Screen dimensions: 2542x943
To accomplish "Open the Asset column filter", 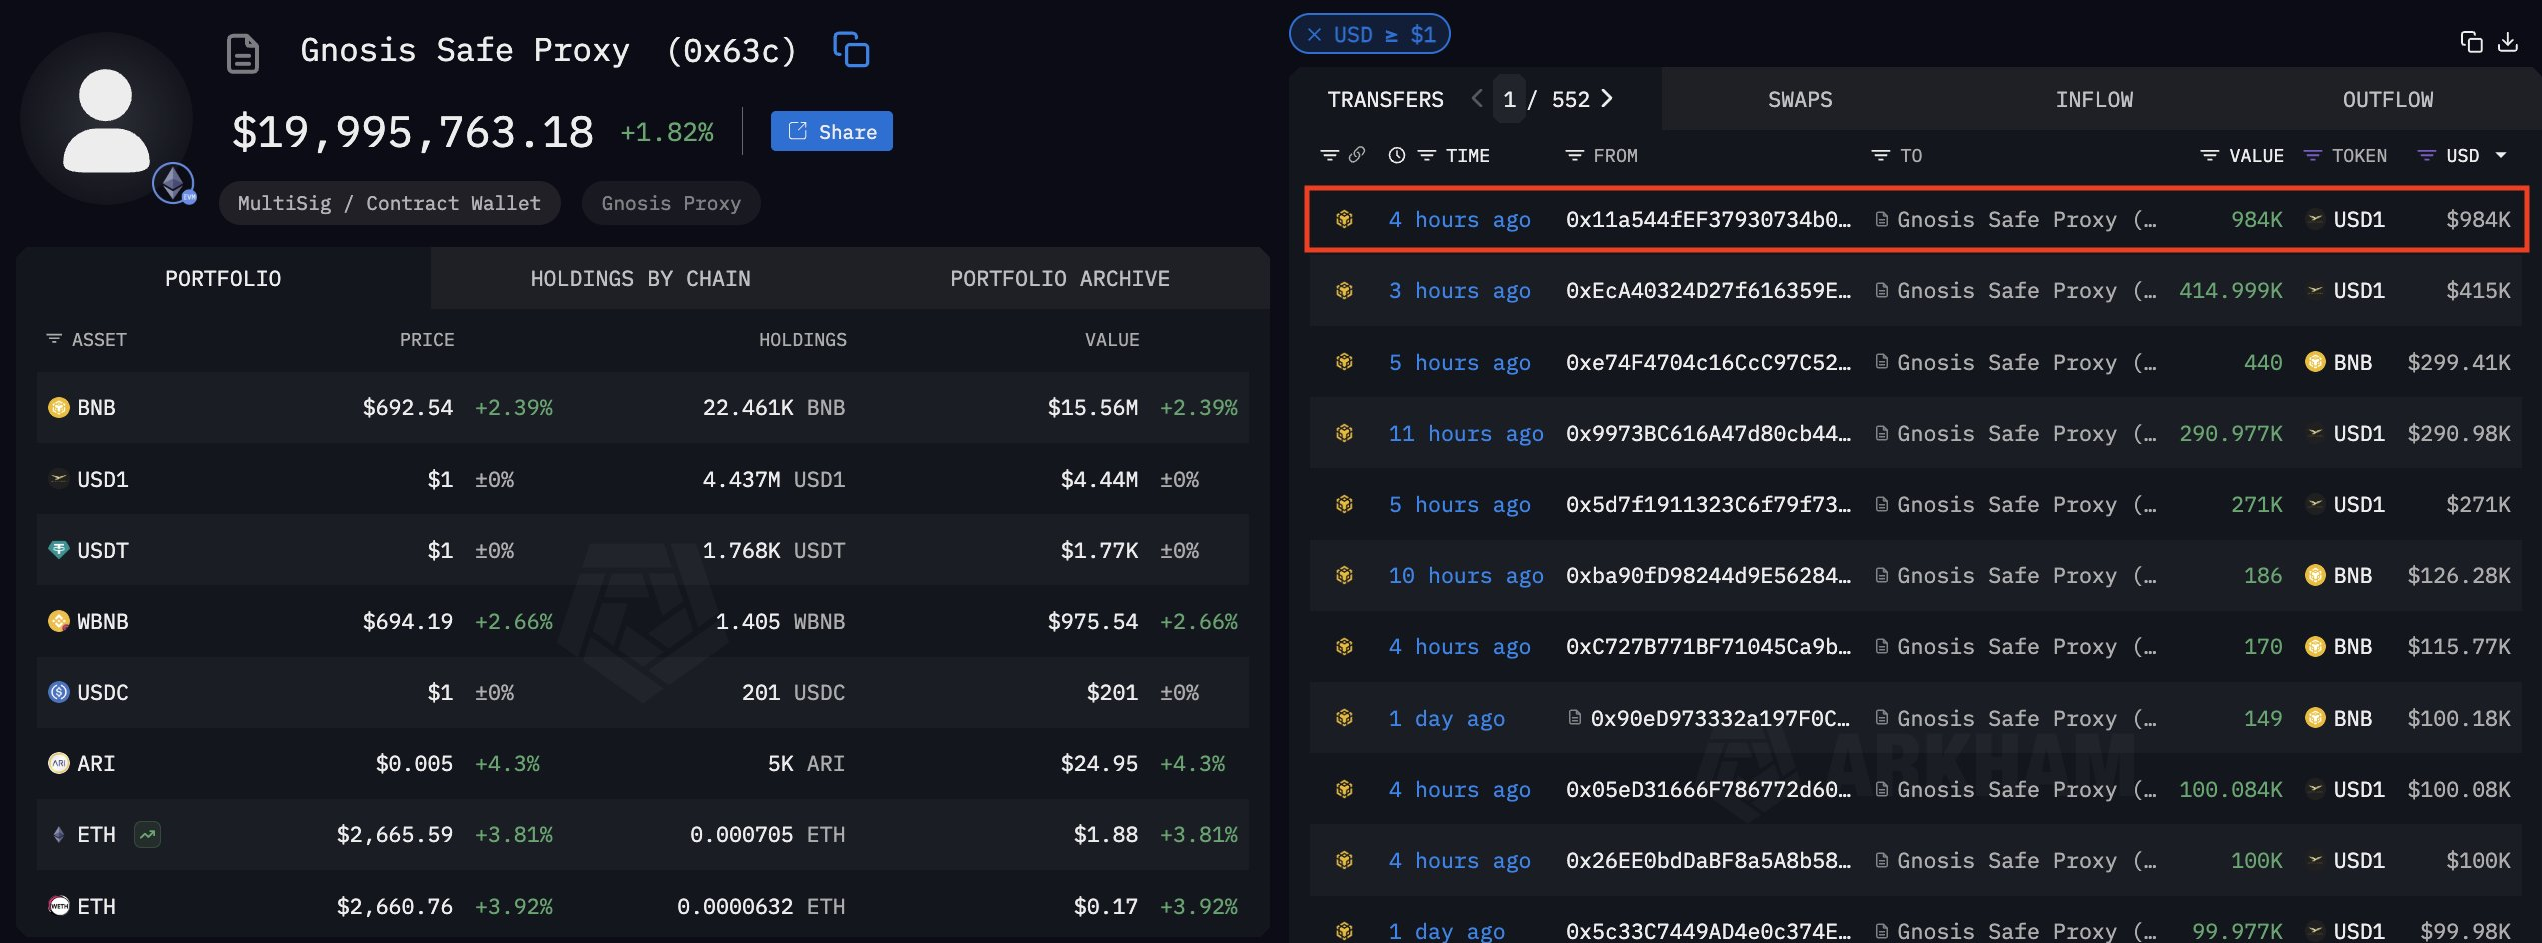I will point(54,339).
